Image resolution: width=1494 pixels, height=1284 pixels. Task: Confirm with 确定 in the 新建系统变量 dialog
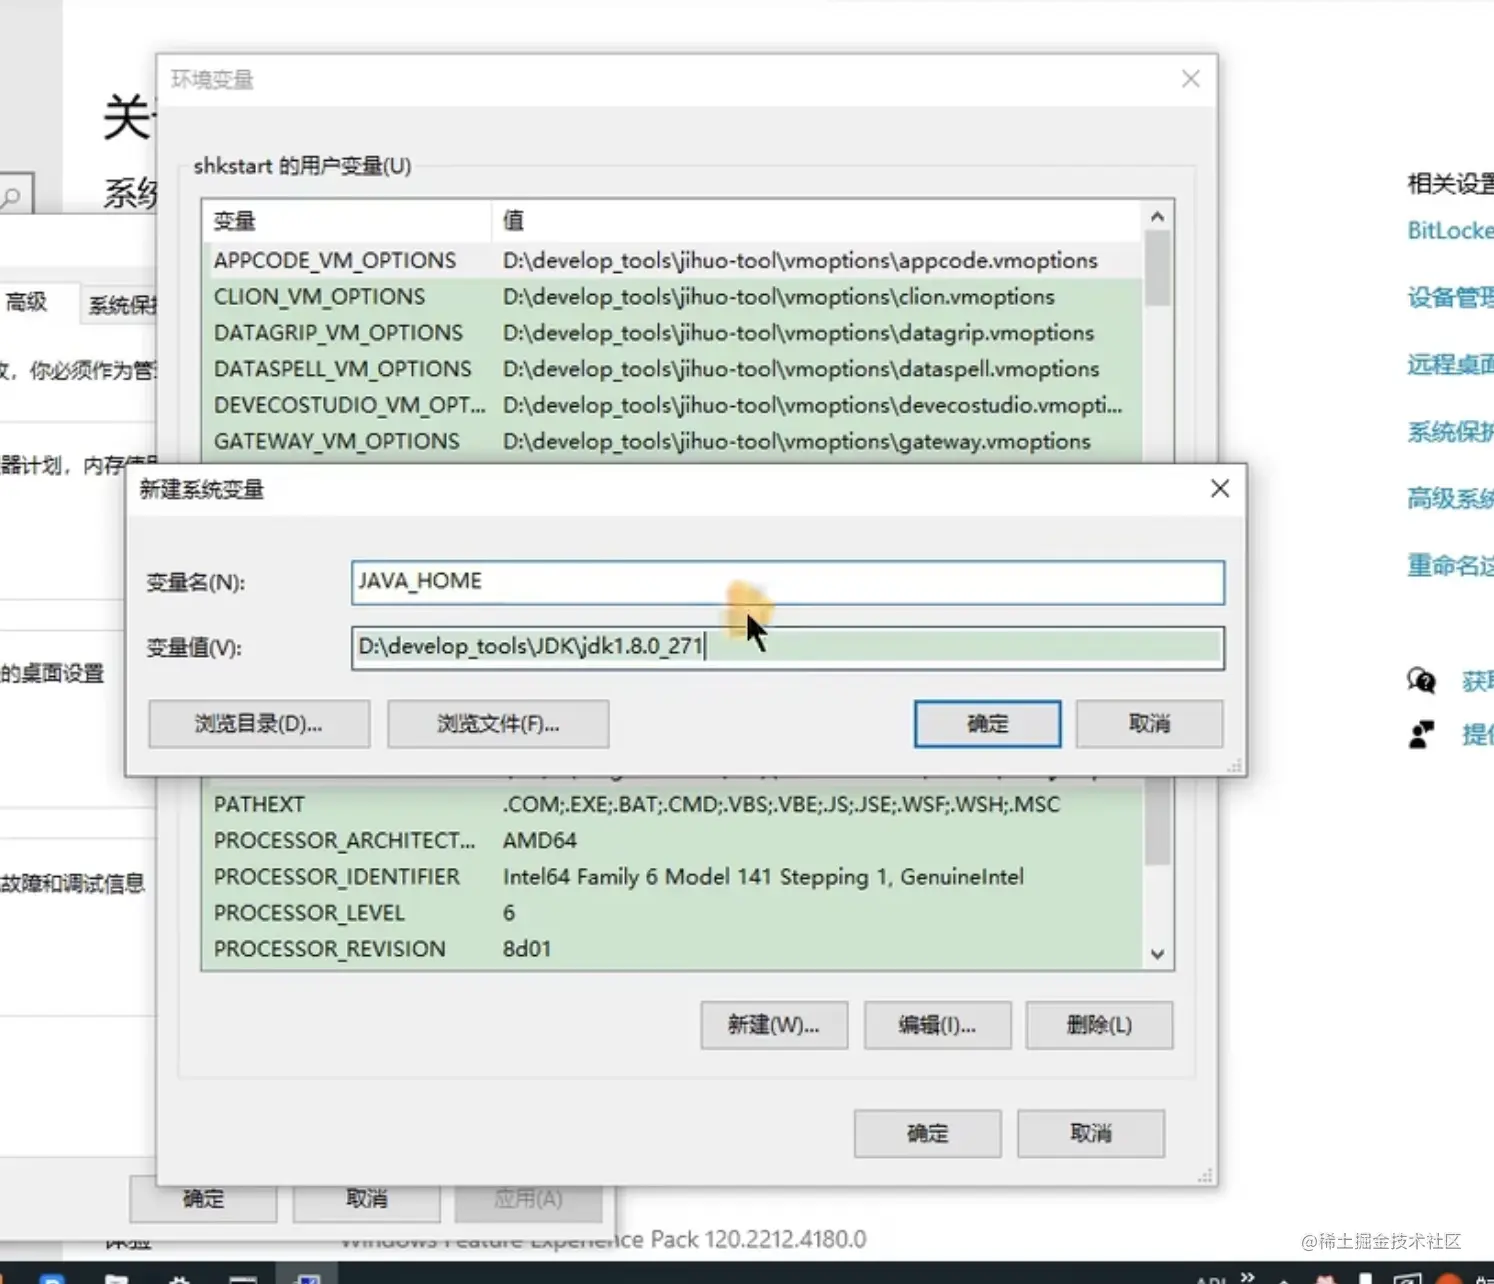pos(987,724)
